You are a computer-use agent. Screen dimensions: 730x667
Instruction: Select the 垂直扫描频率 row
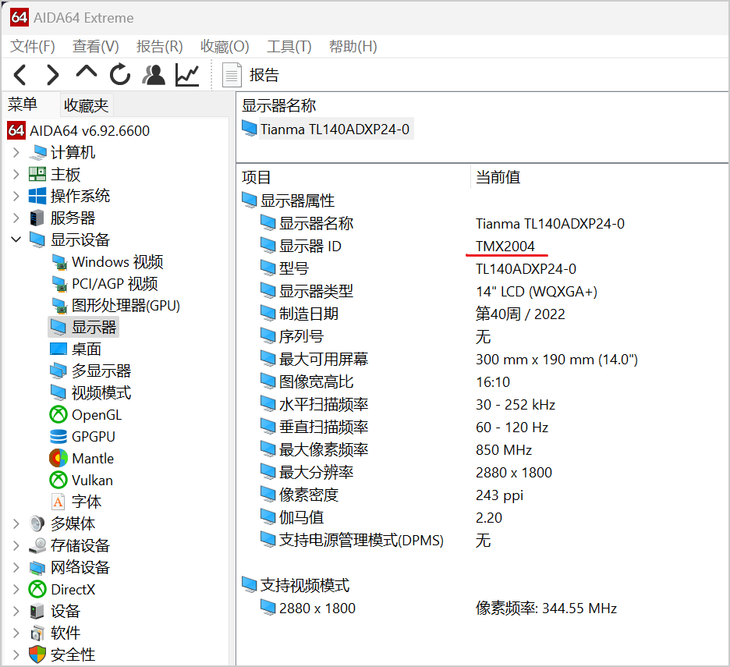coord(482,427)
